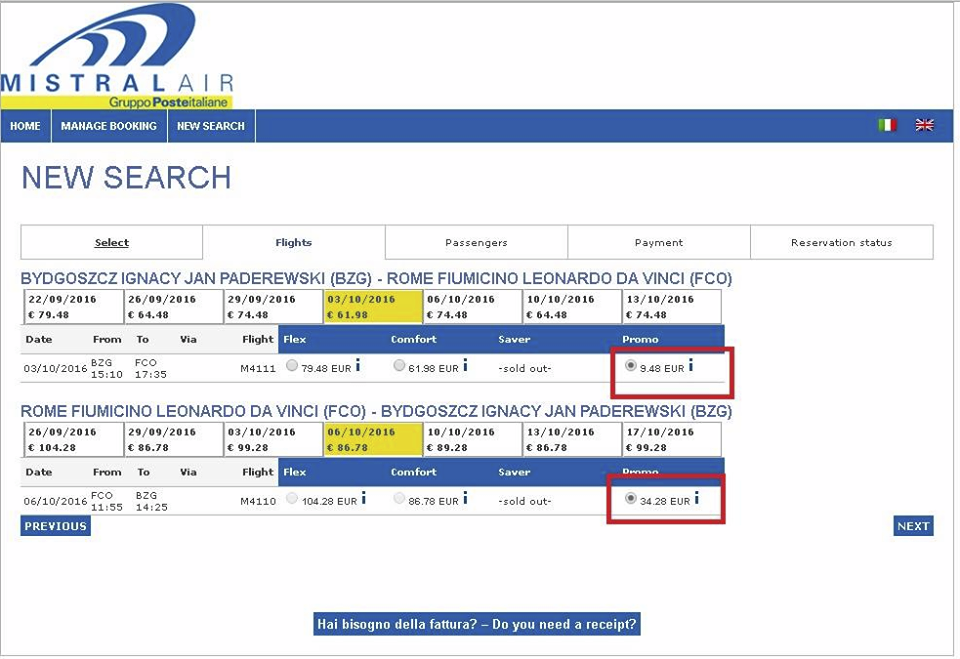
Task: Choose return date 13/10/2016 at €86.78
Action: [572, 440]
